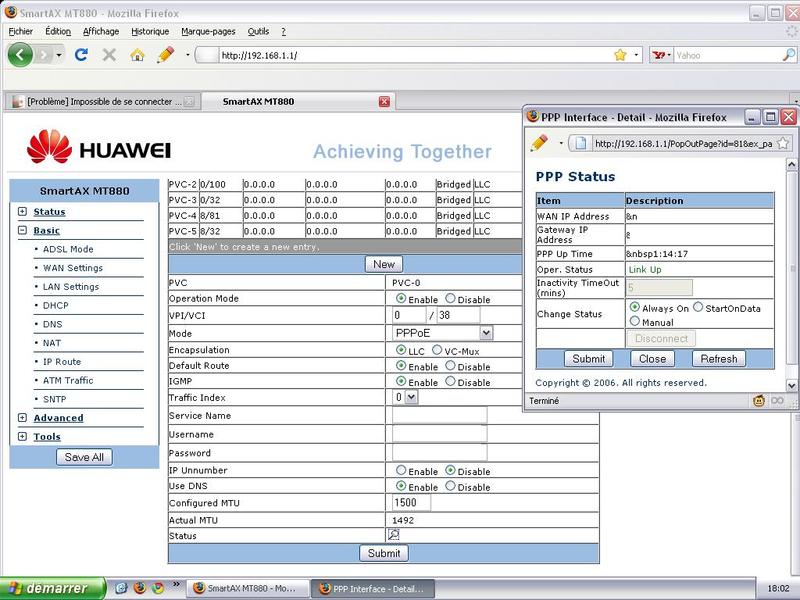Open the démarrer start menu
The height and width of the screenshot is (600, 800).
(x=53, y=588)
